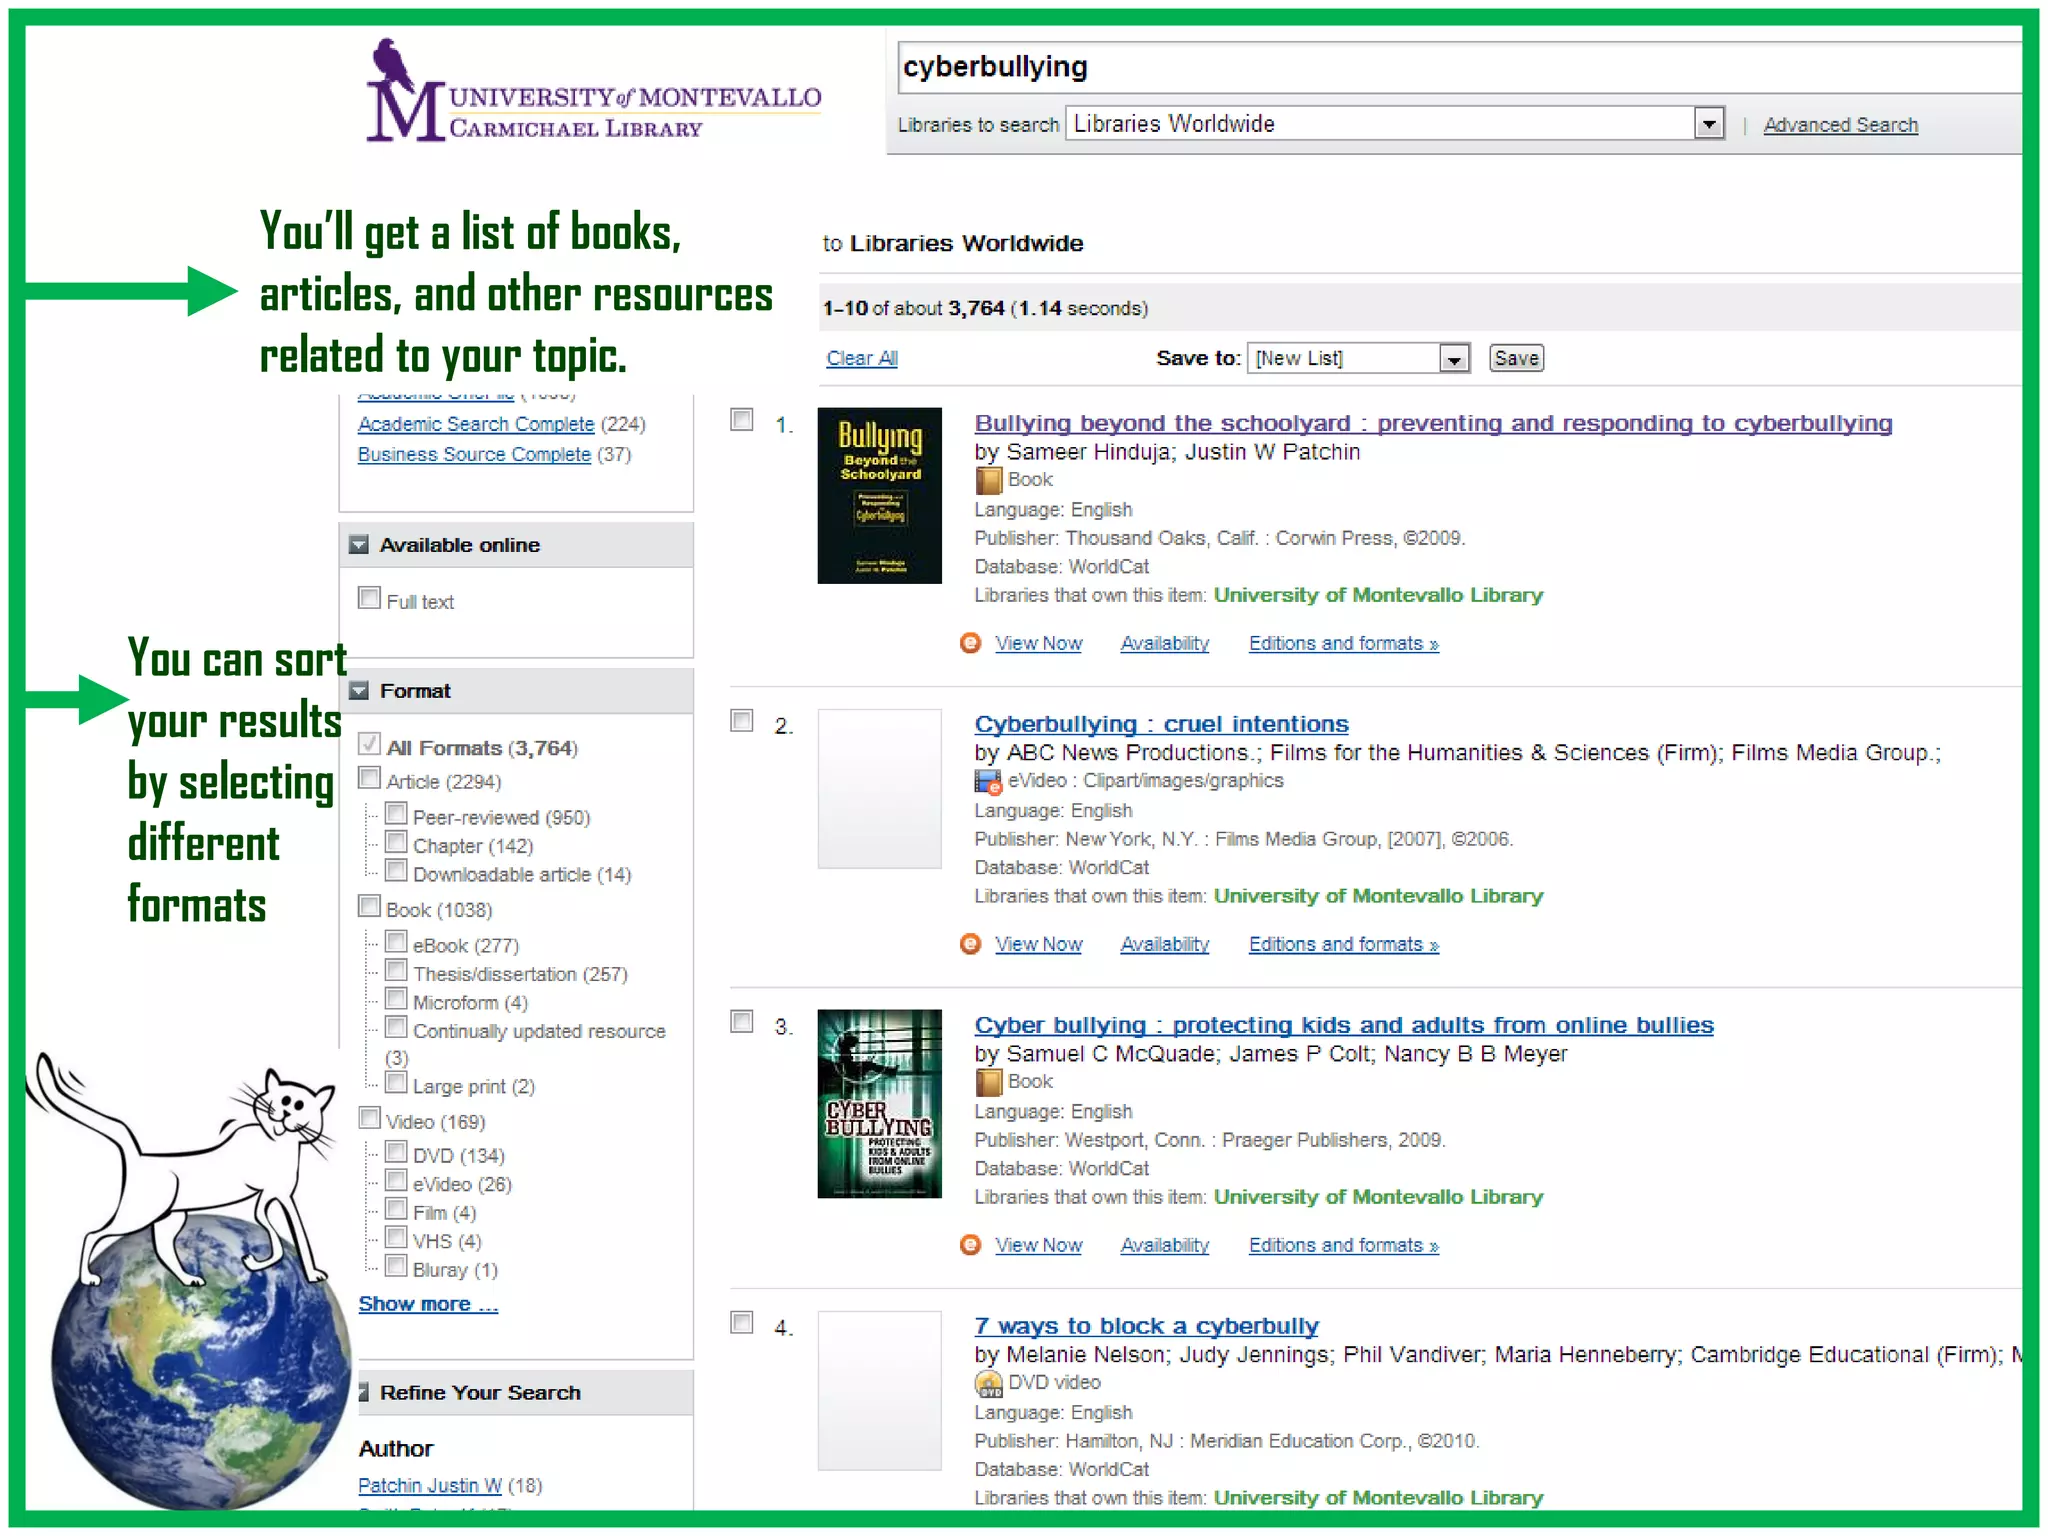Viewport: 2048px width, 1536px height.
Task: Collapse the Available online section
Action: (x=359, y=545)
